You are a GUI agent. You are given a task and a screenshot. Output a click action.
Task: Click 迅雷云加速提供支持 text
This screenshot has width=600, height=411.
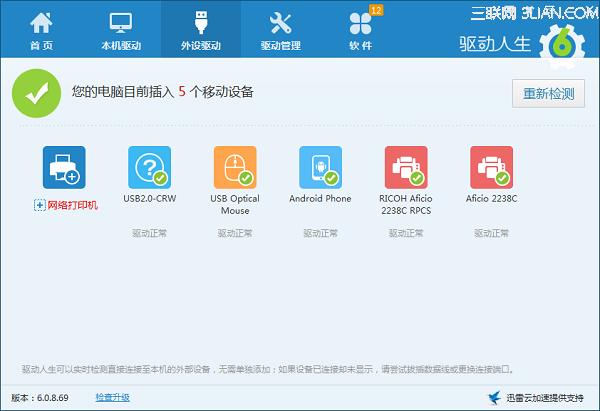click(x=545, y=398)
